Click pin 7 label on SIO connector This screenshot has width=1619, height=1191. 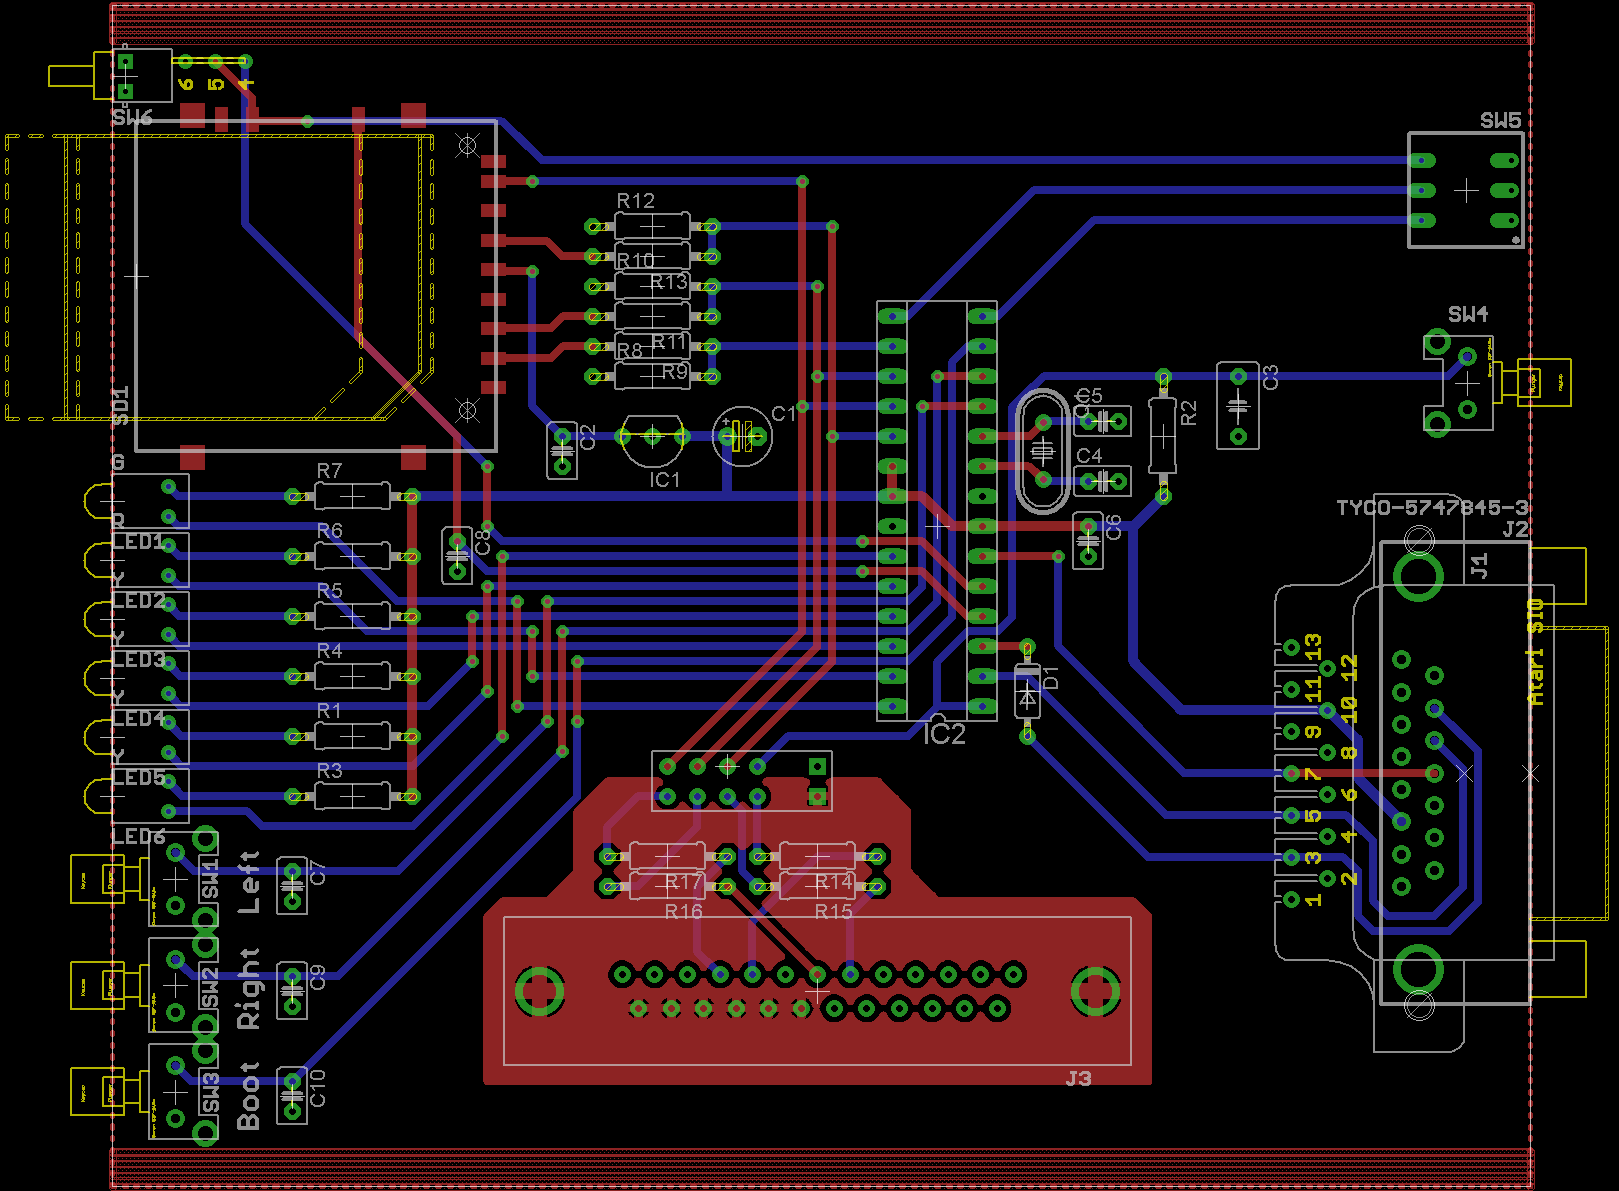(x=1313, y=774)
